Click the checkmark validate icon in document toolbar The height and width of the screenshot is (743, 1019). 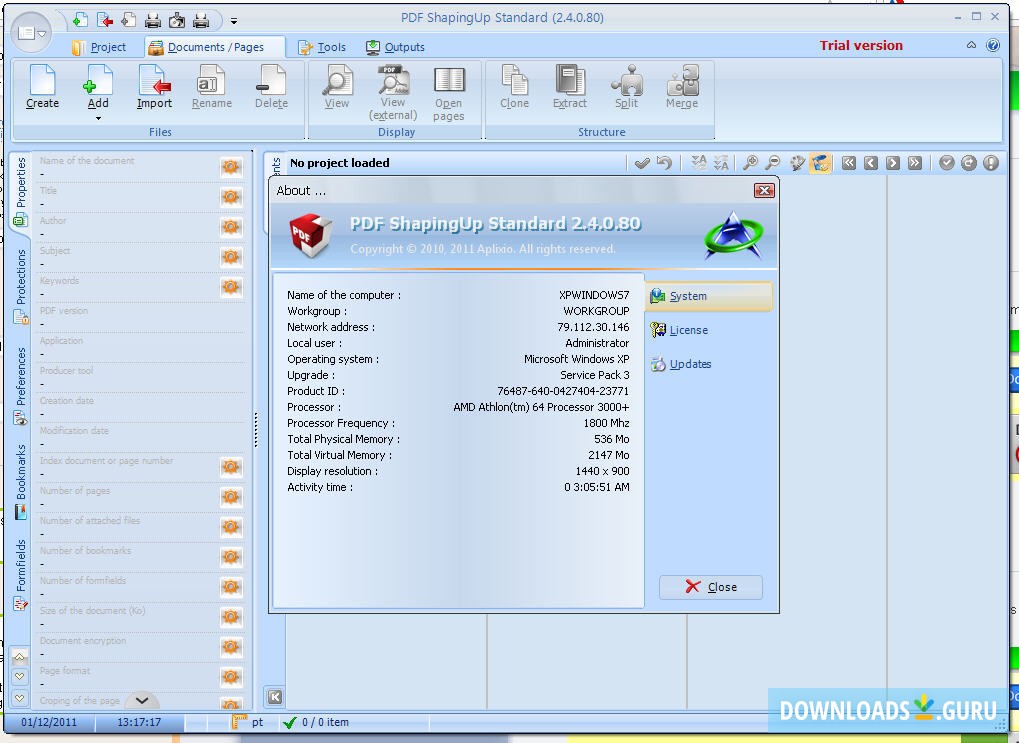642,163
